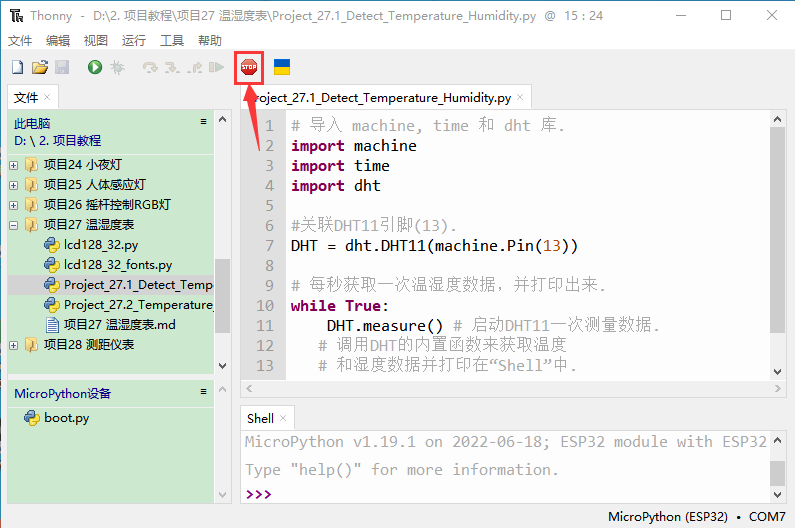The width and height of the screenshot is (795, 528).
Task: Open the boot.py file on the device
Action: coord(66,418)
